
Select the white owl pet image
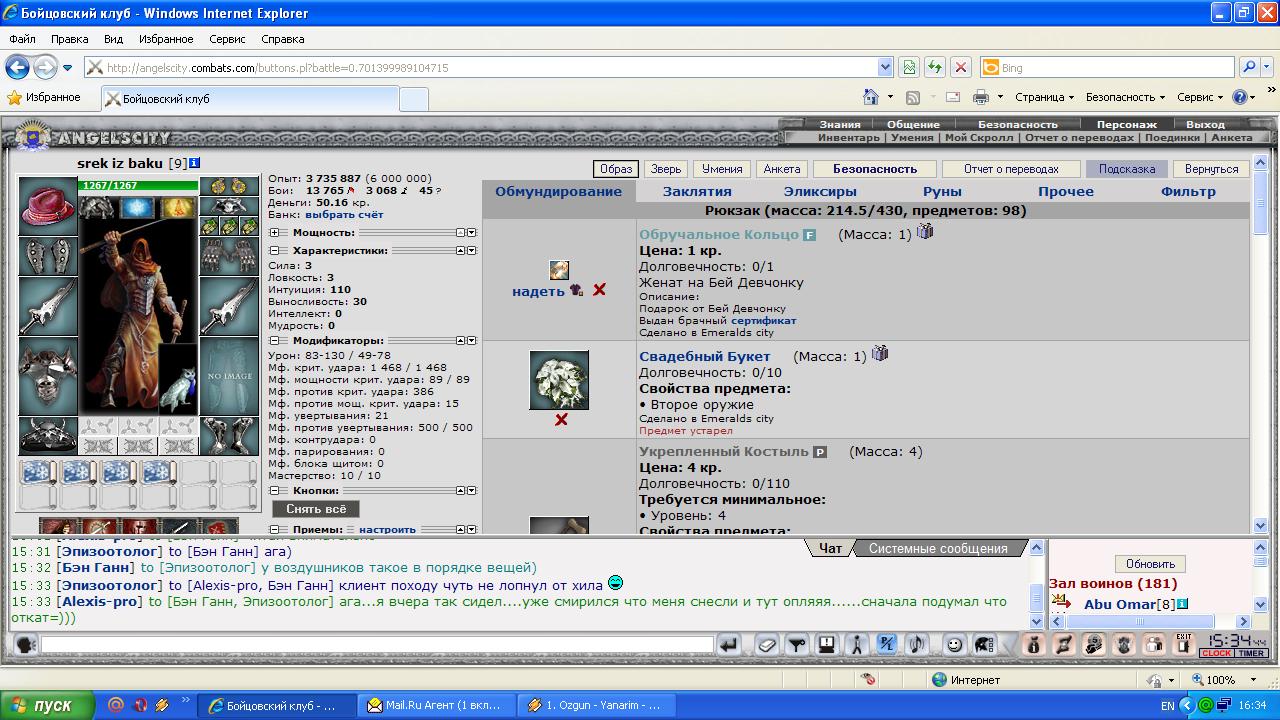[x=178, y=380]
